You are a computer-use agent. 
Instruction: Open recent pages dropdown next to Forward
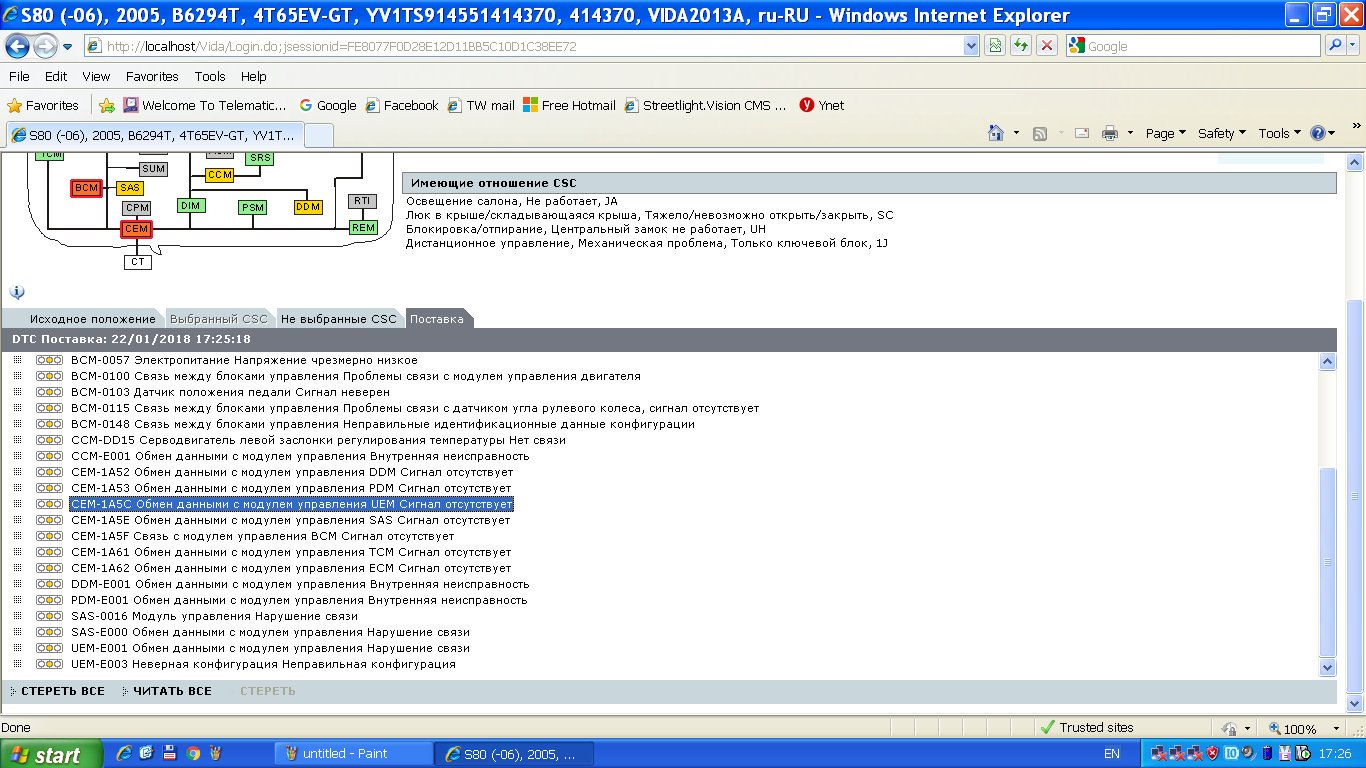(x=68, y=46)
